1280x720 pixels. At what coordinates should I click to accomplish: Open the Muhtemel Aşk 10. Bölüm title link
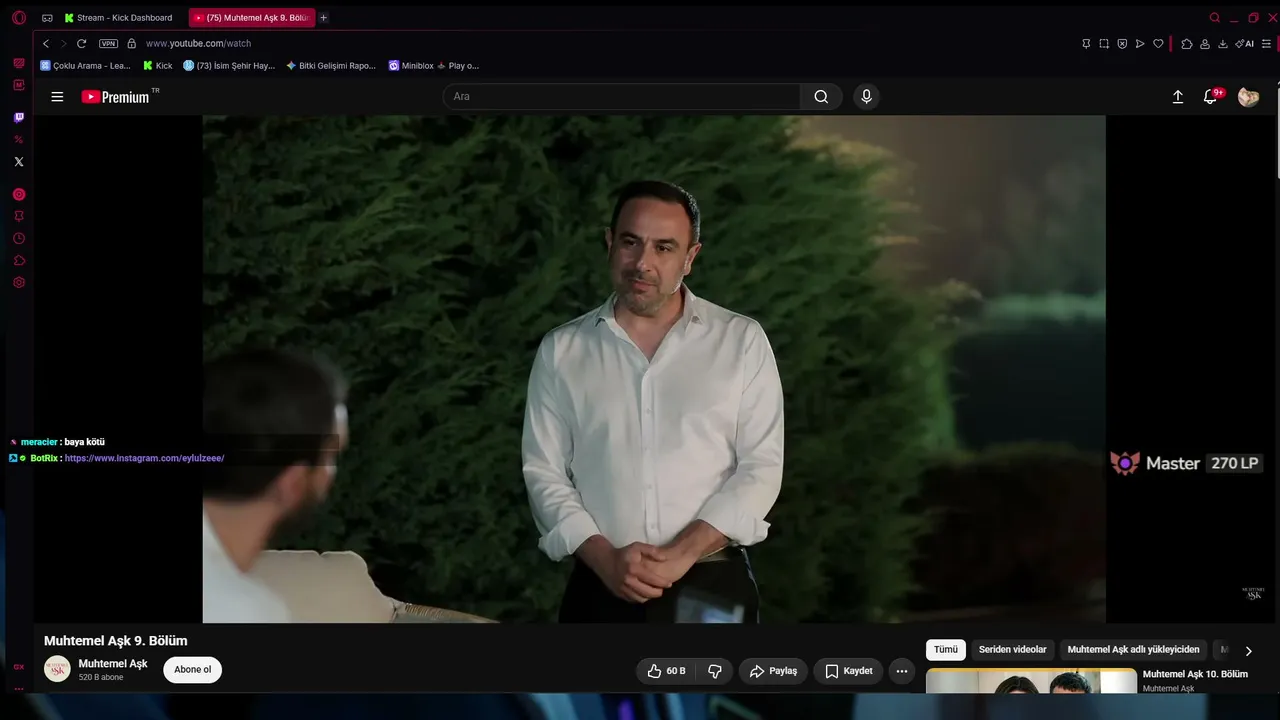point(1195,674)
